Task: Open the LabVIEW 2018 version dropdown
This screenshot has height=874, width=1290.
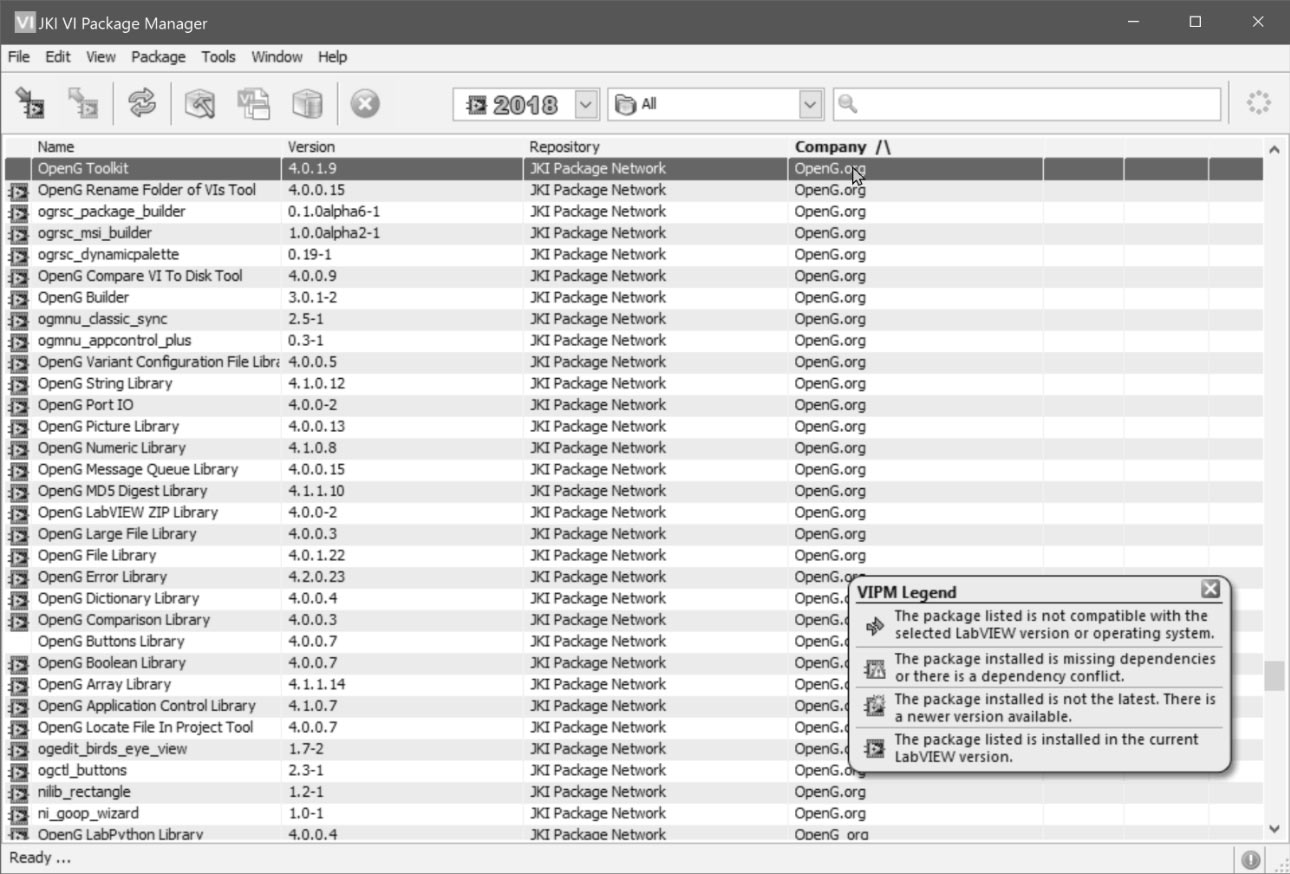Action: (x=586, y=104)
